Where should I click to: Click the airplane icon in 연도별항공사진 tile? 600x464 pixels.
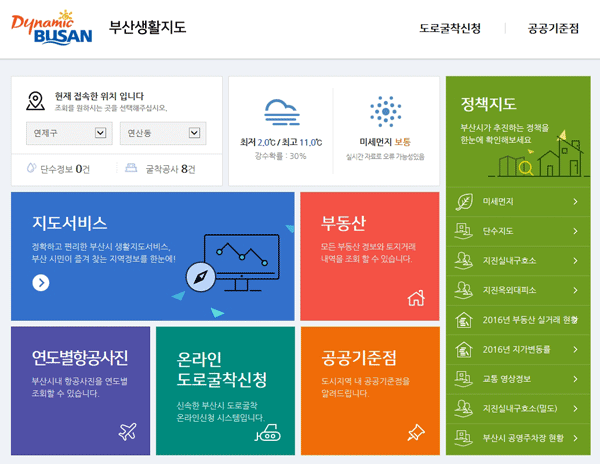(127, 431)
